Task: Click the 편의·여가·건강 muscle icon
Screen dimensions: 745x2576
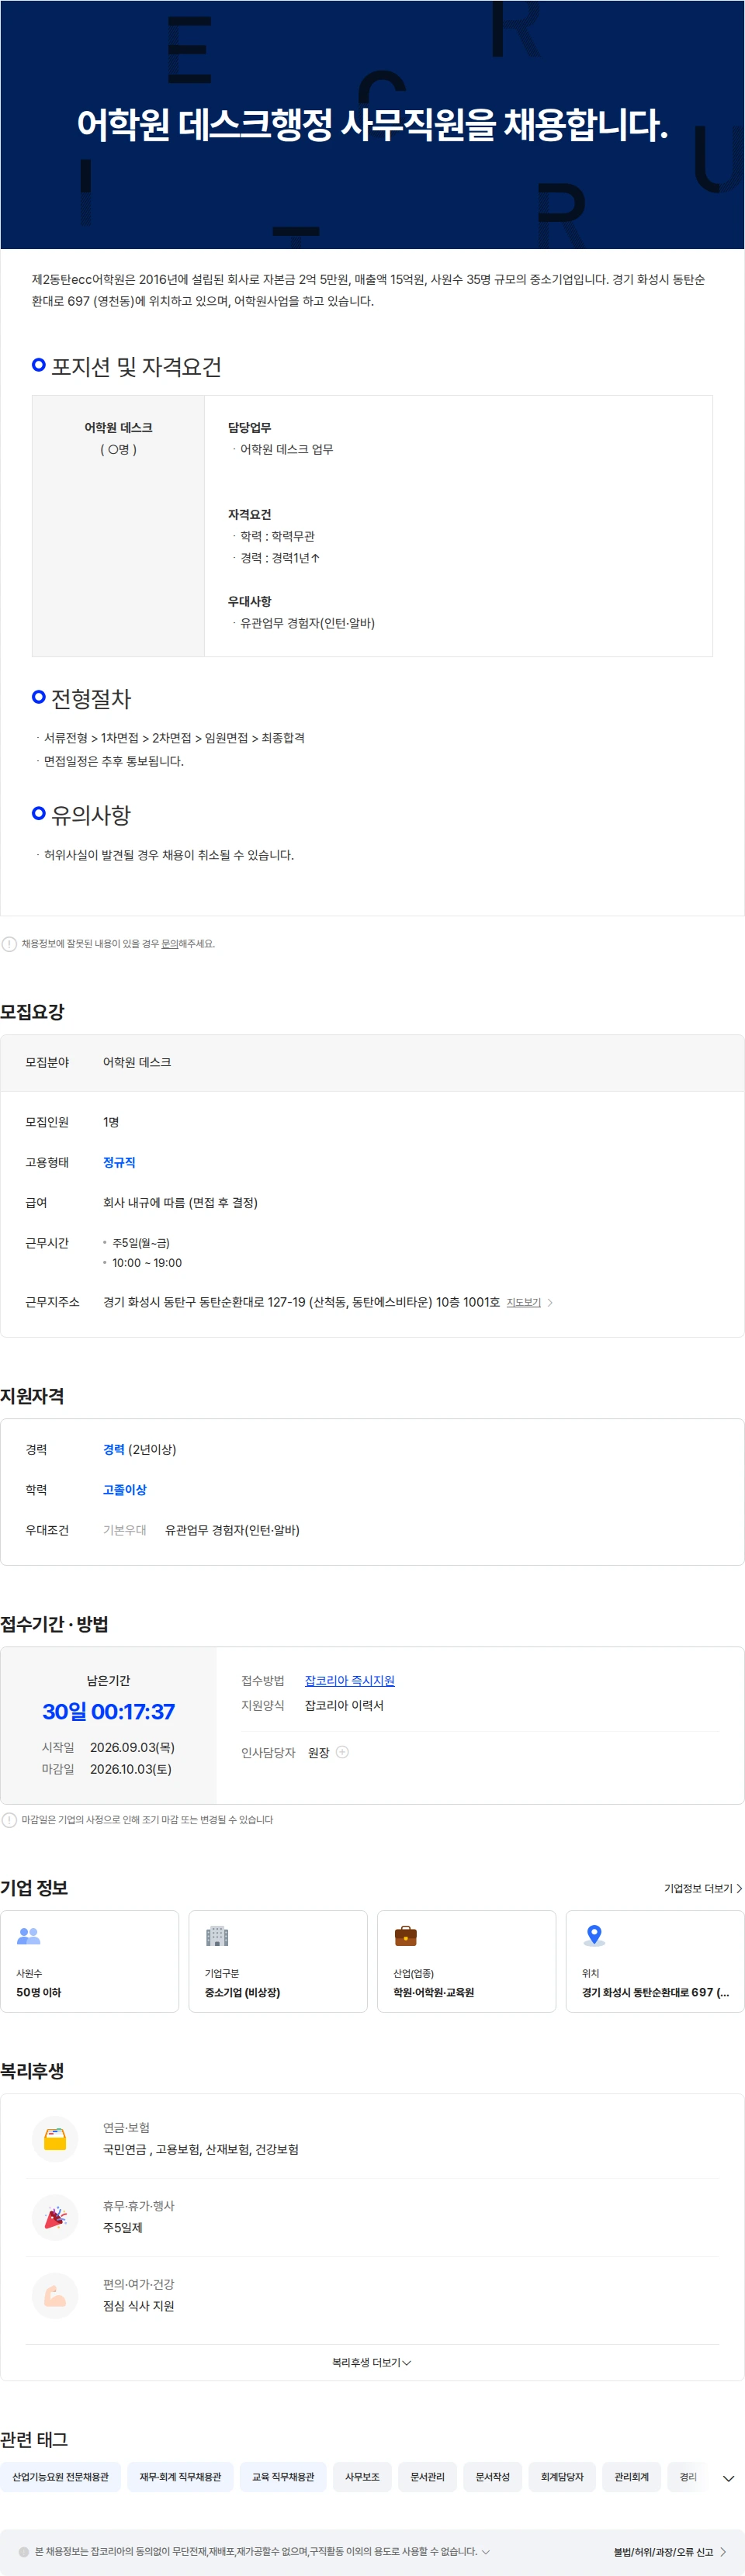Action: pyautogui.click(x=55, y=2295)
